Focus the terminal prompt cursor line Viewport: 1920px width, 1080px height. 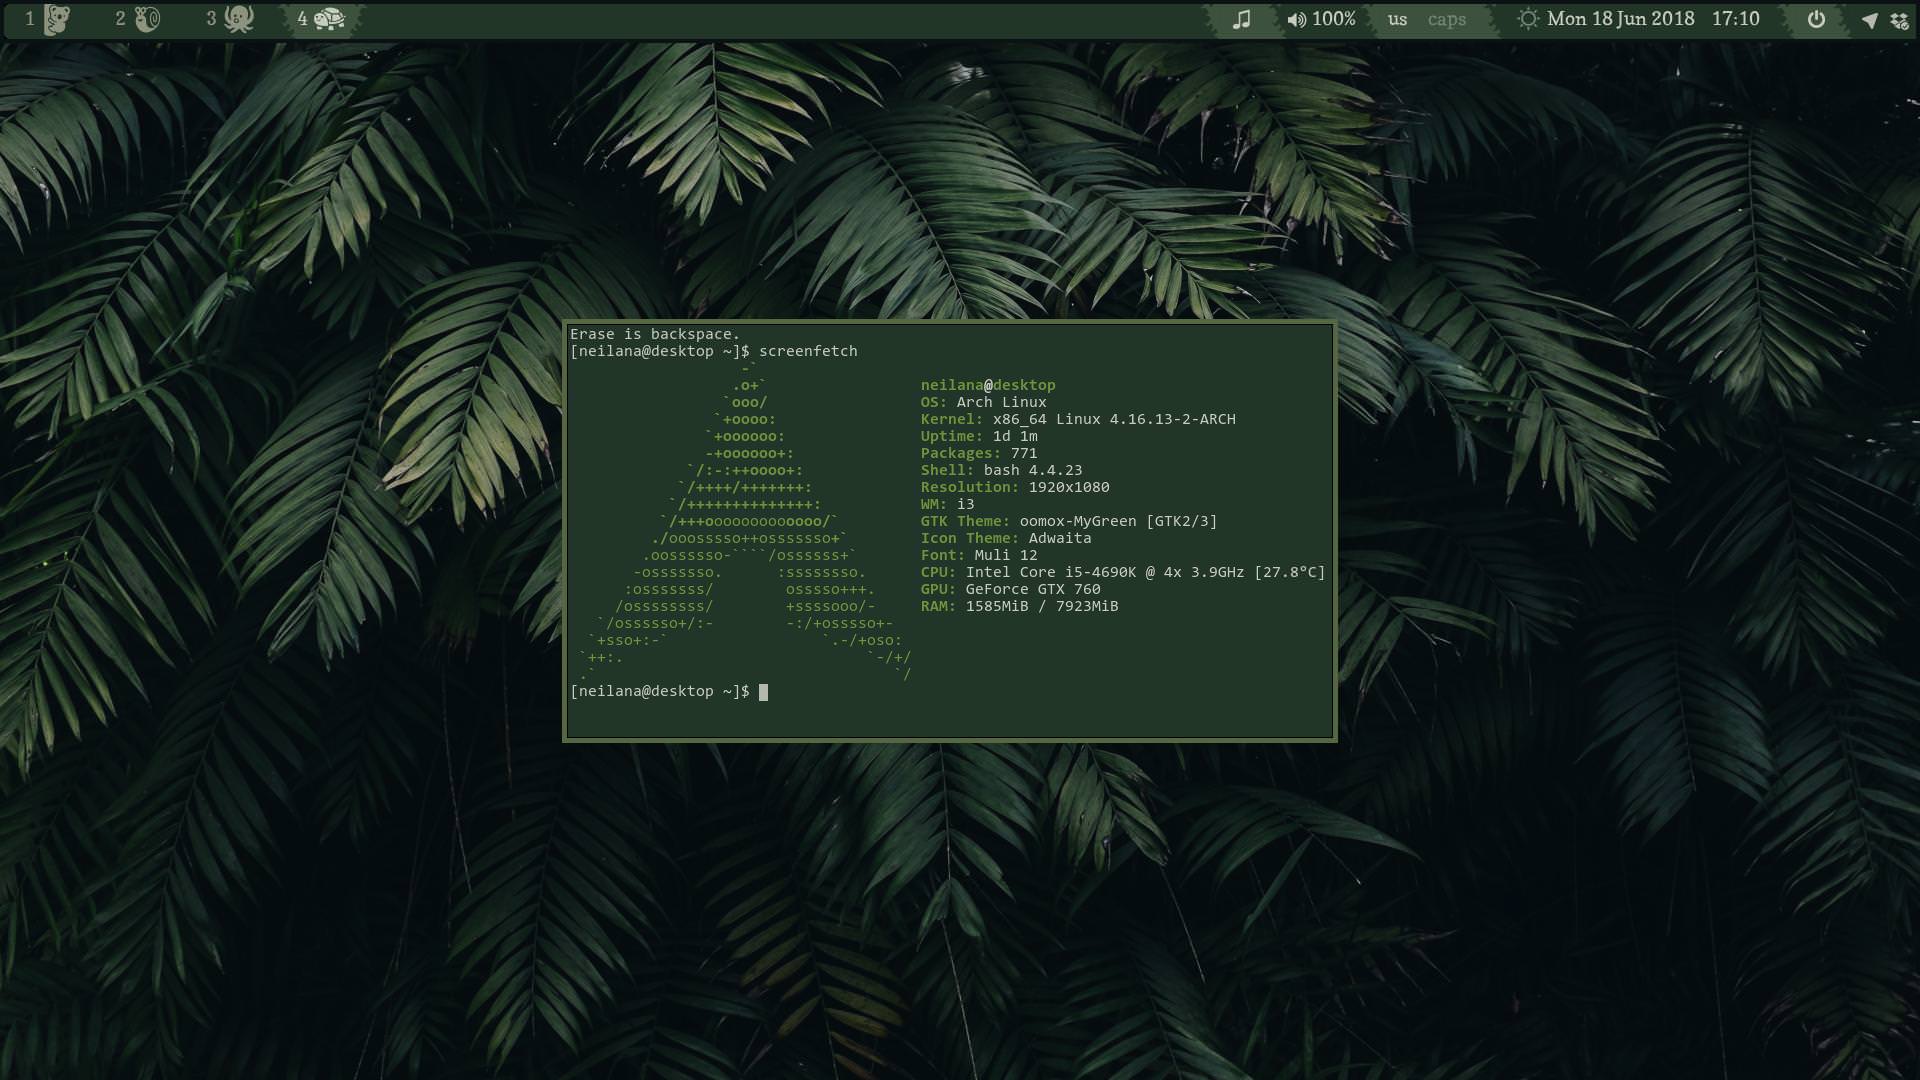(763, 692)
